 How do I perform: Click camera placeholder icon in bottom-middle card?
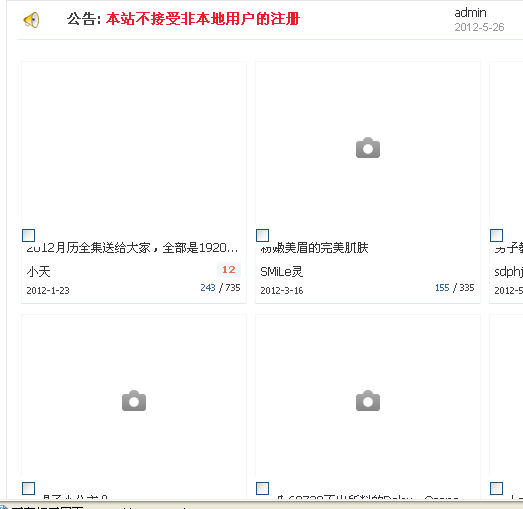pos(368,400)
